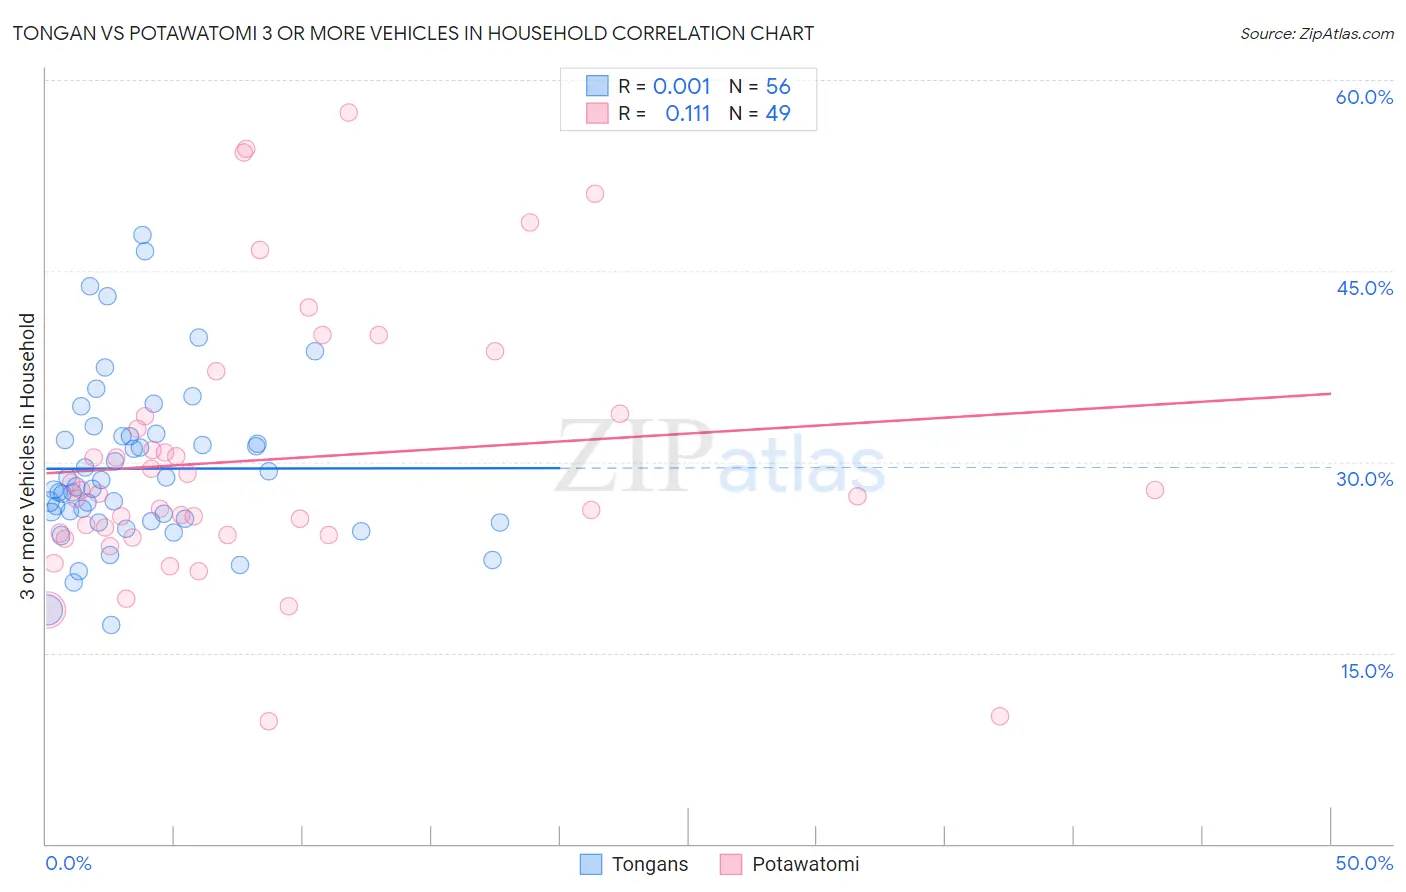Click the ZIPatlas watermark in chart center
This screenshot has height=892, width=1406.
(720, 458)
